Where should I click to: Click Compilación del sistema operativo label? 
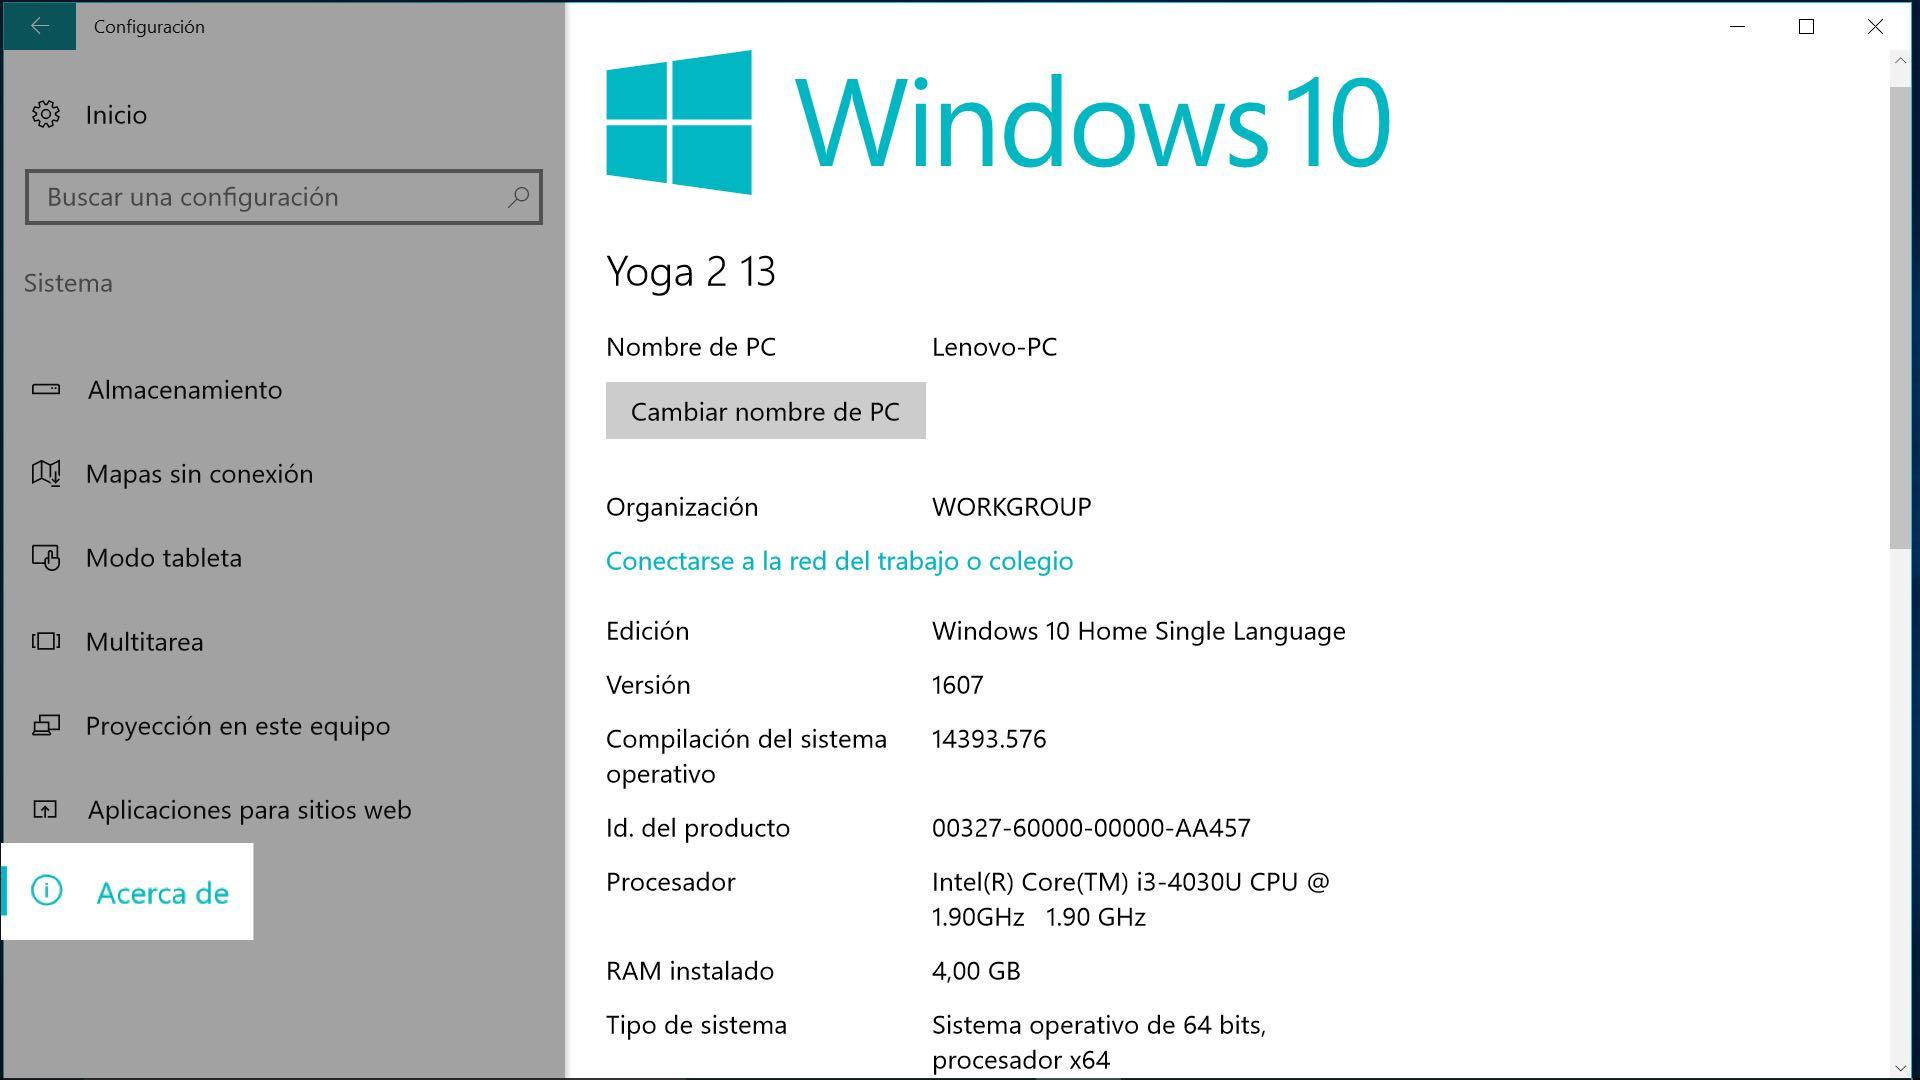[746, 756]
